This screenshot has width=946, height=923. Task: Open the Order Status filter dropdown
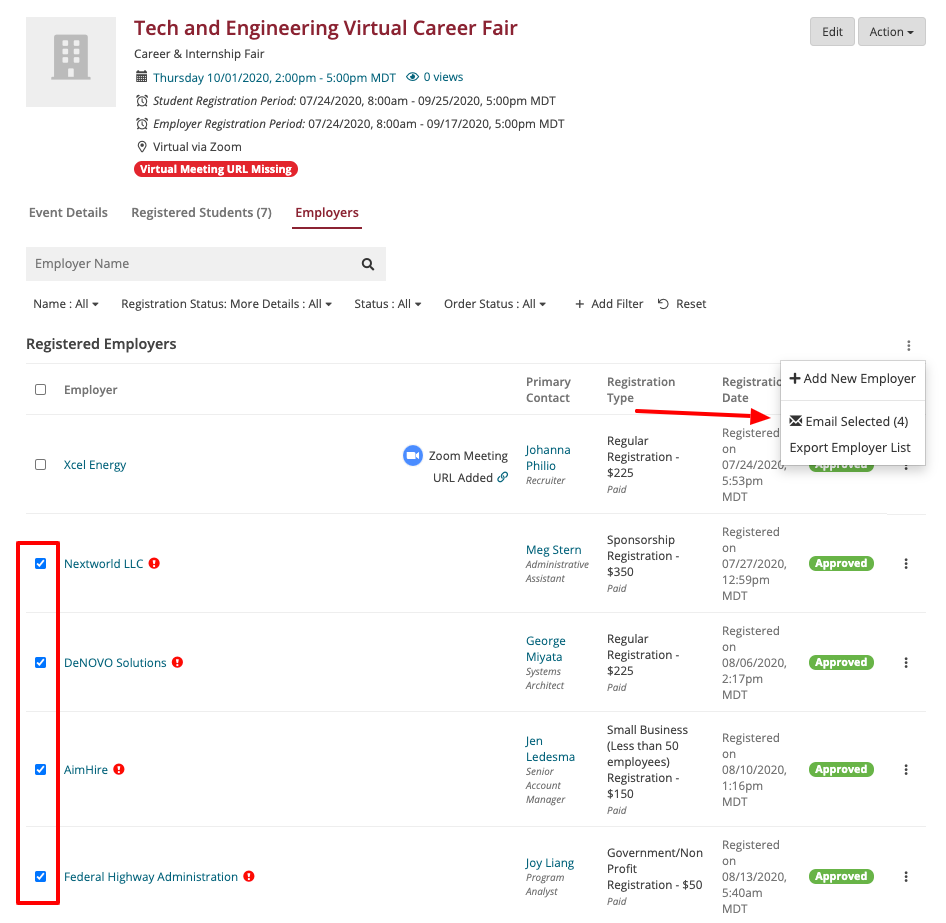coord(495,304)
